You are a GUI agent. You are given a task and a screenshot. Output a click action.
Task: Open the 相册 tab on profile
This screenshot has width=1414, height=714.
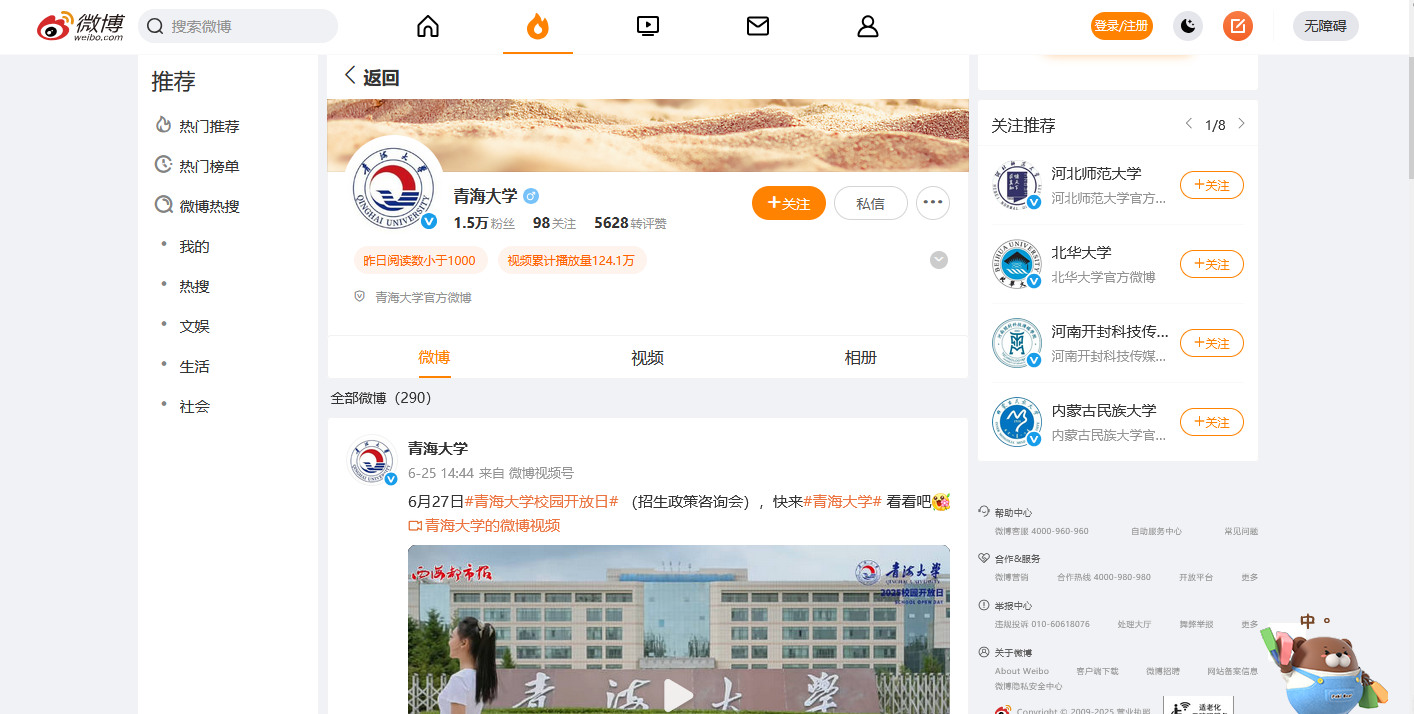(861, 357)
